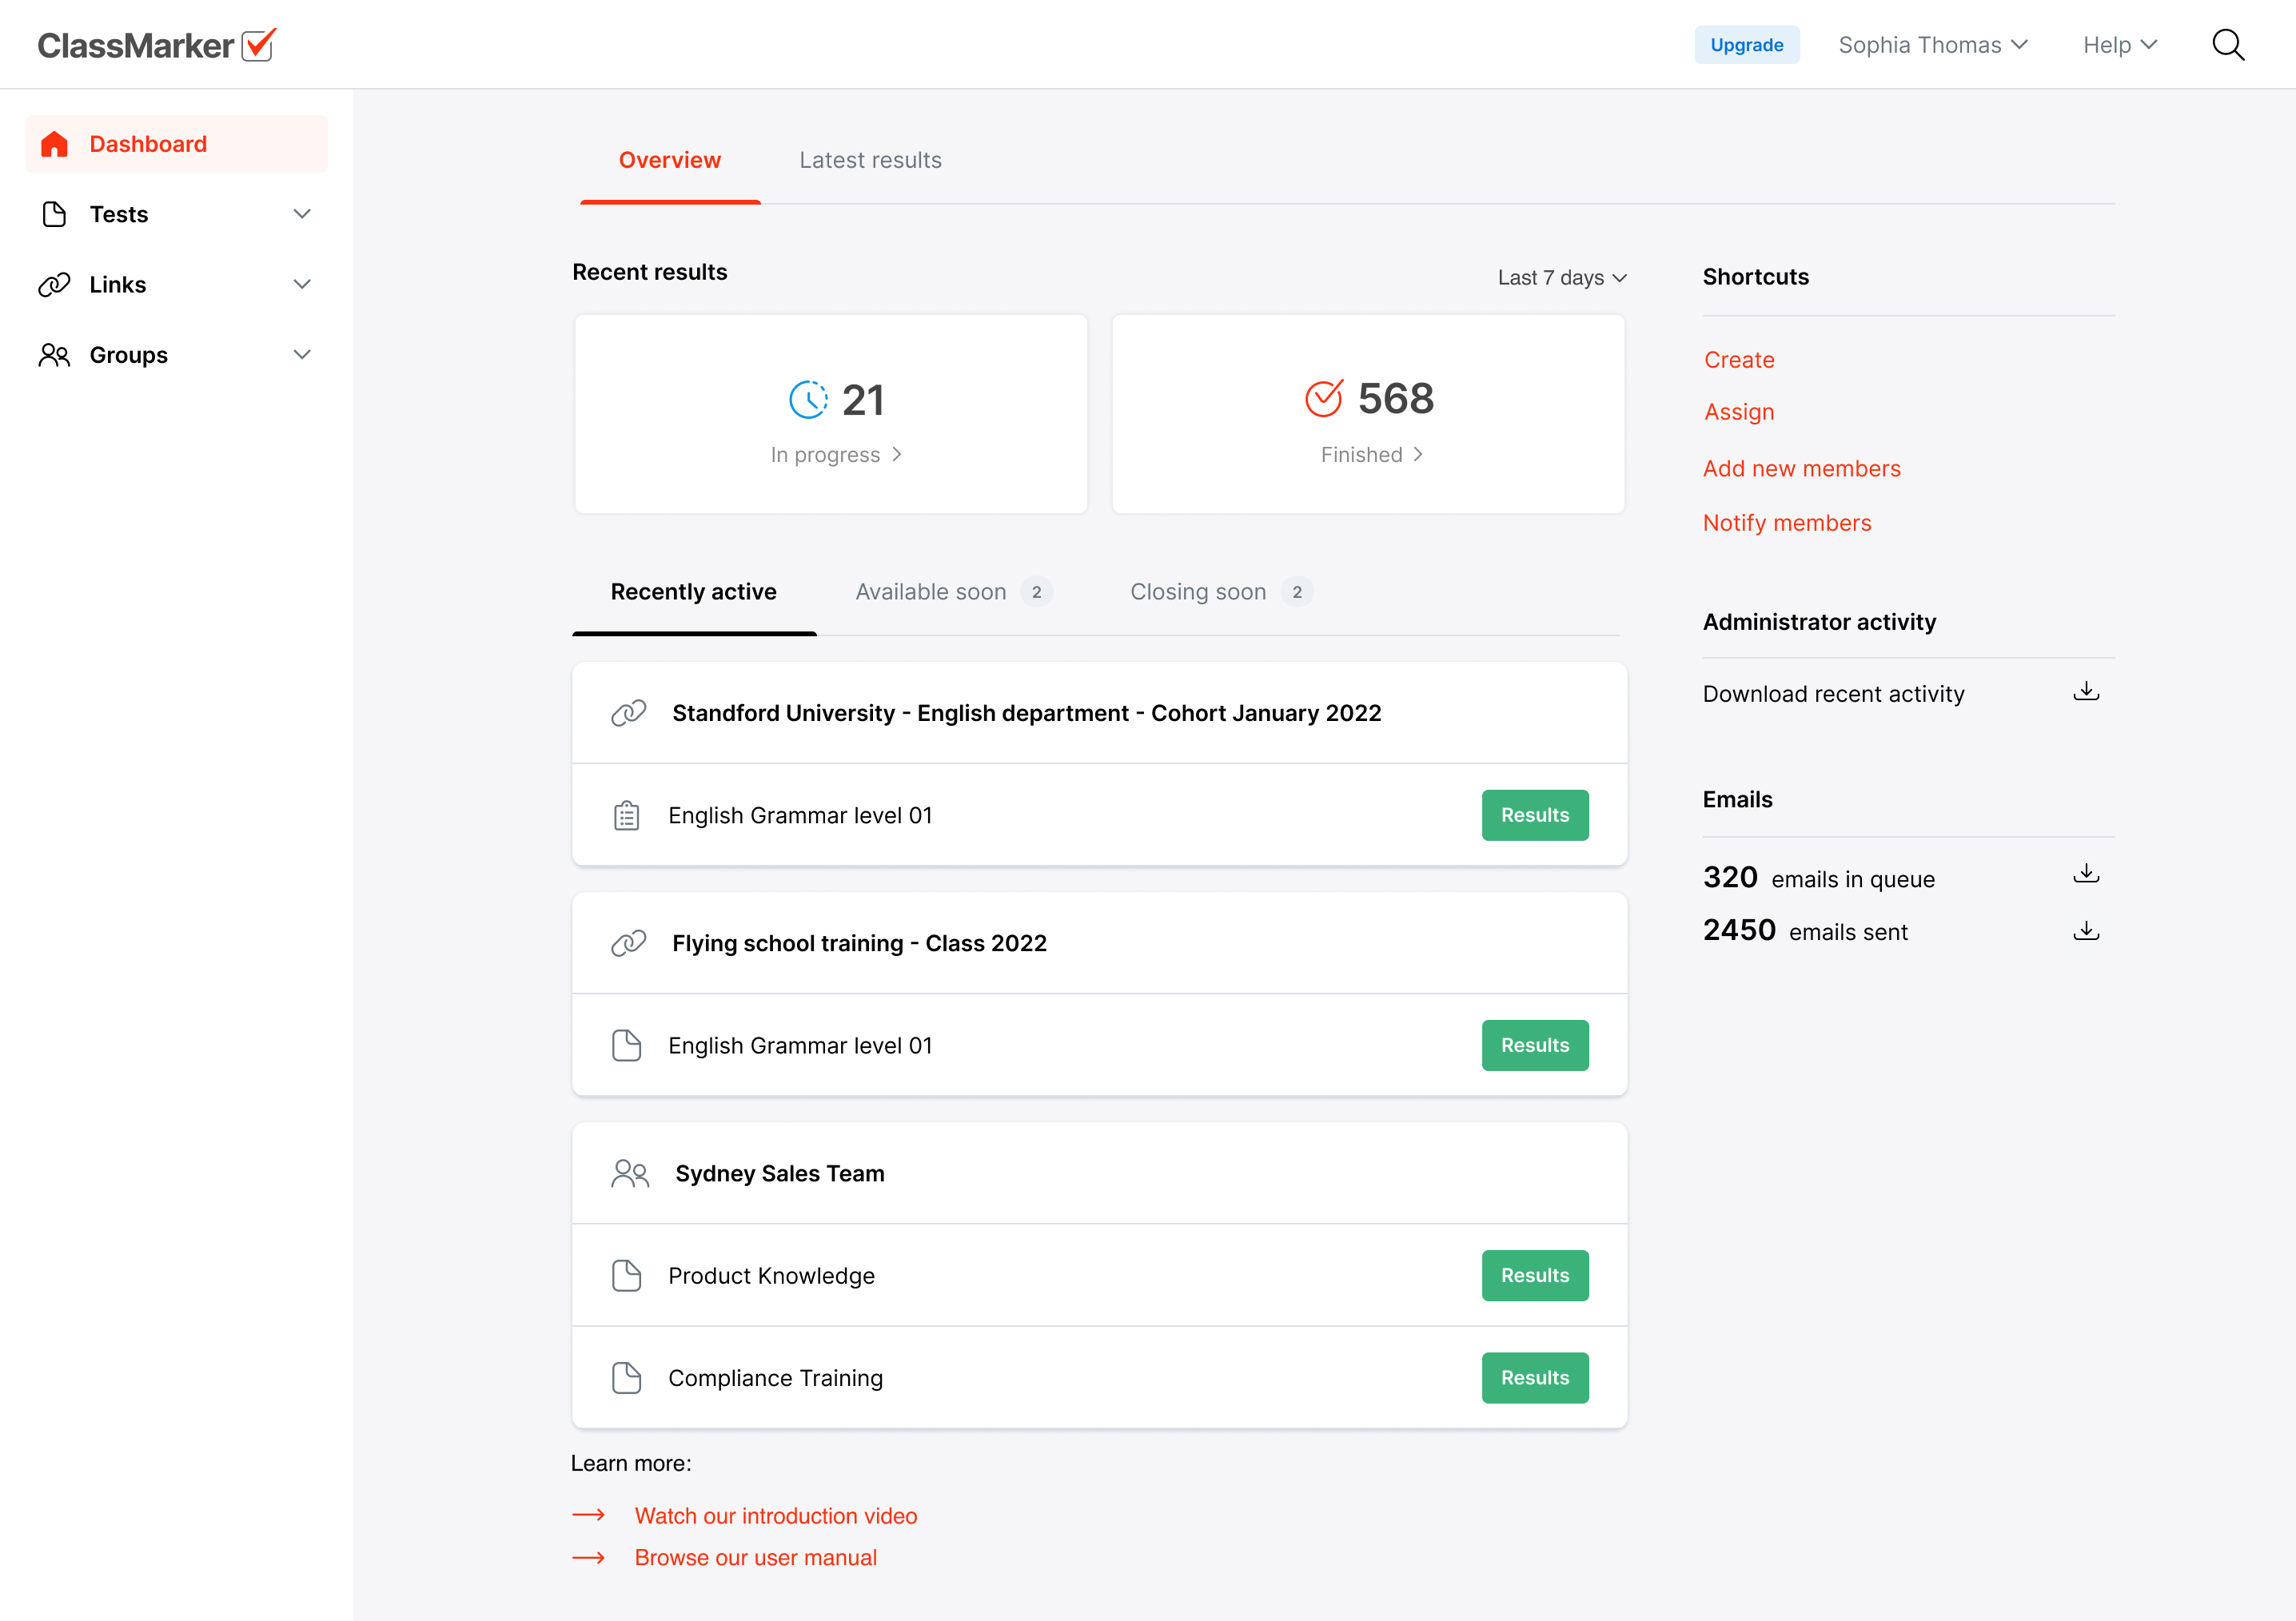This screenshot has width=2296, height=1621.
Task: Click Add new members shortcut
Action: coord(1801,468)
